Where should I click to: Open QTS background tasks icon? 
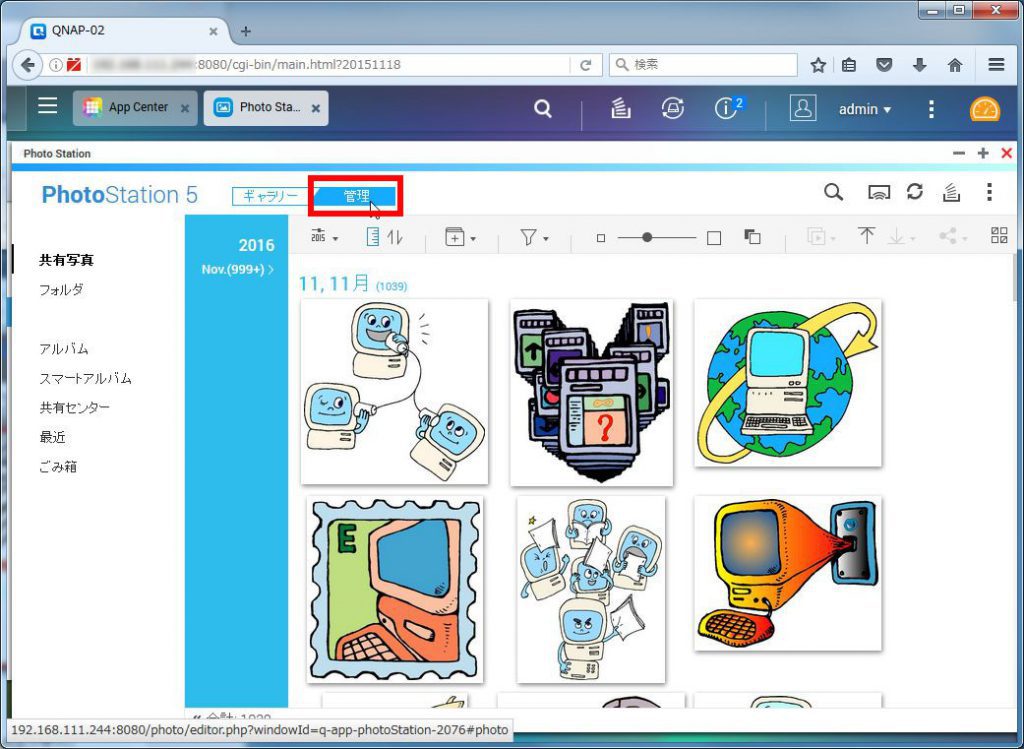[620, 108]
